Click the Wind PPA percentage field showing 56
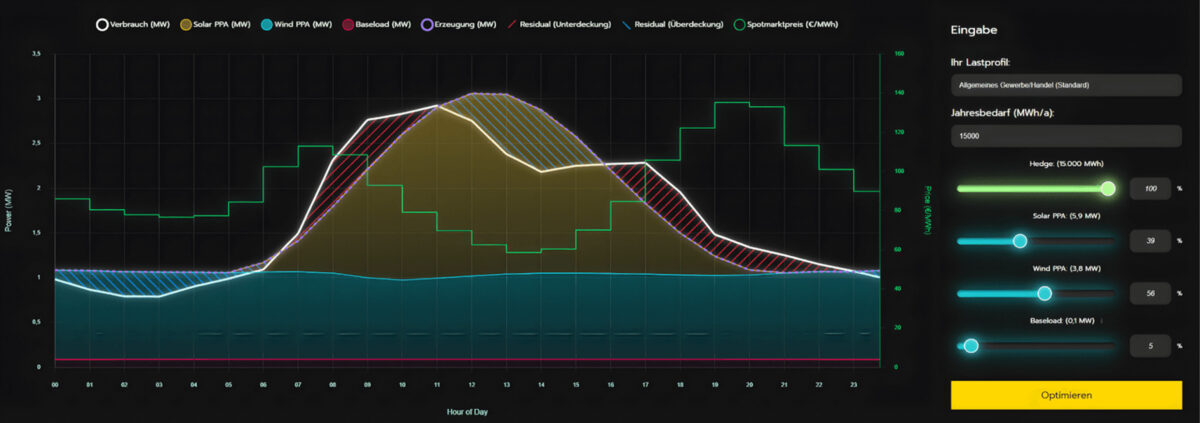 coord(1150,293)
